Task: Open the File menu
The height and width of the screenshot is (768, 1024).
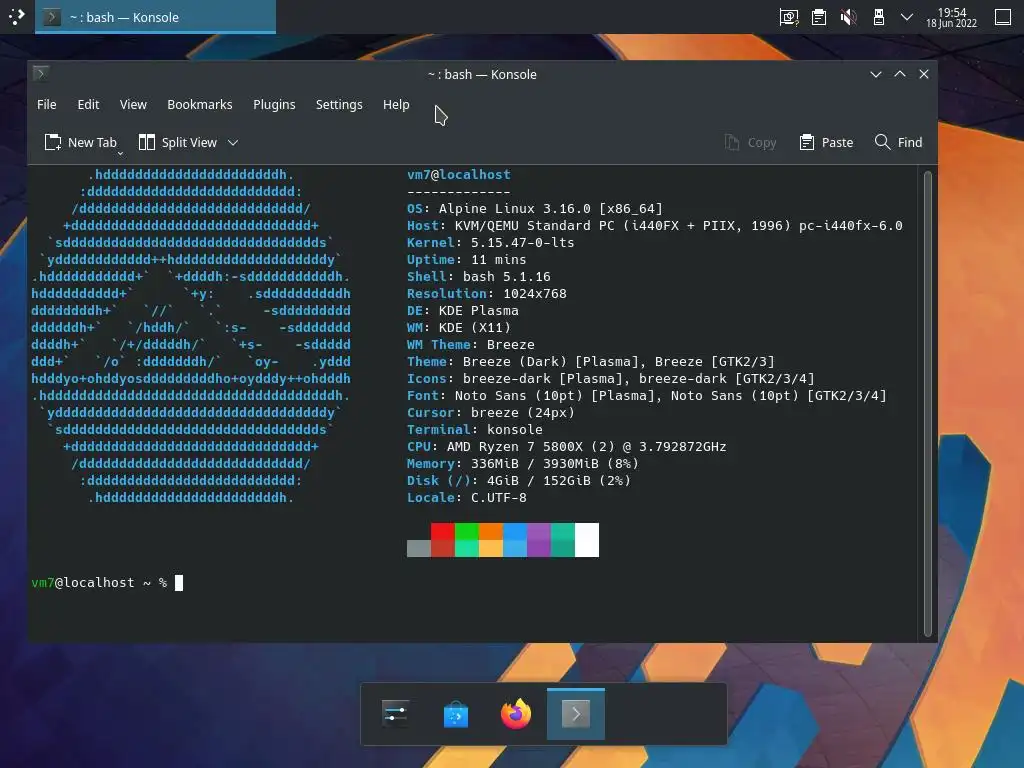Action: tap(46, 104)
